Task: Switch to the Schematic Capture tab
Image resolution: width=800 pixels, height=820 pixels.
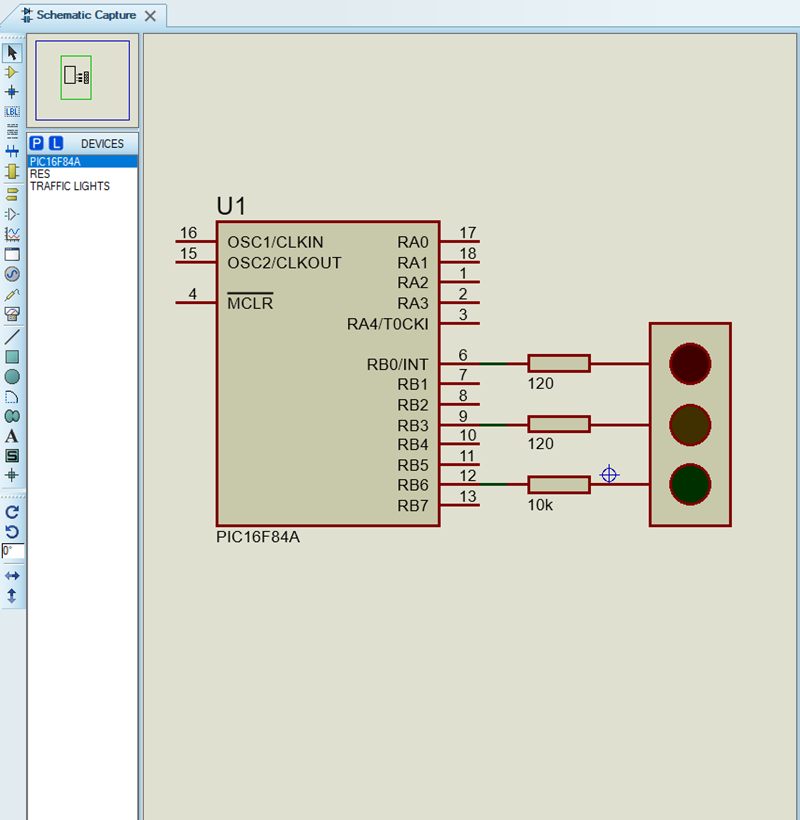Action: pyautogui.click(x=85, y=16)
